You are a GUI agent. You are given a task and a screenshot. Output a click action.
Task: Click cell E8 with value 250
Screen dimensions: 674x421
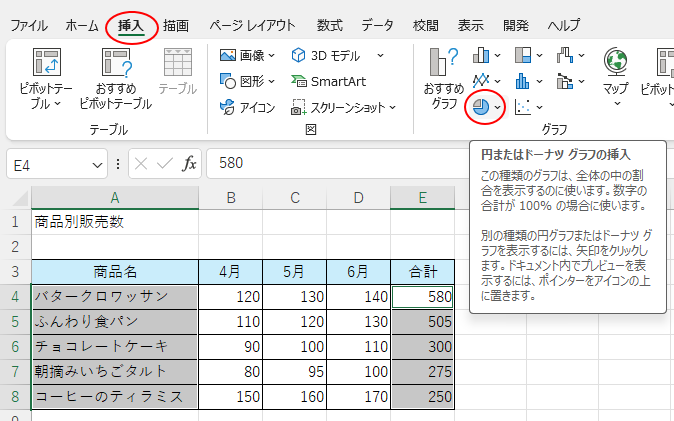[423, 396]
